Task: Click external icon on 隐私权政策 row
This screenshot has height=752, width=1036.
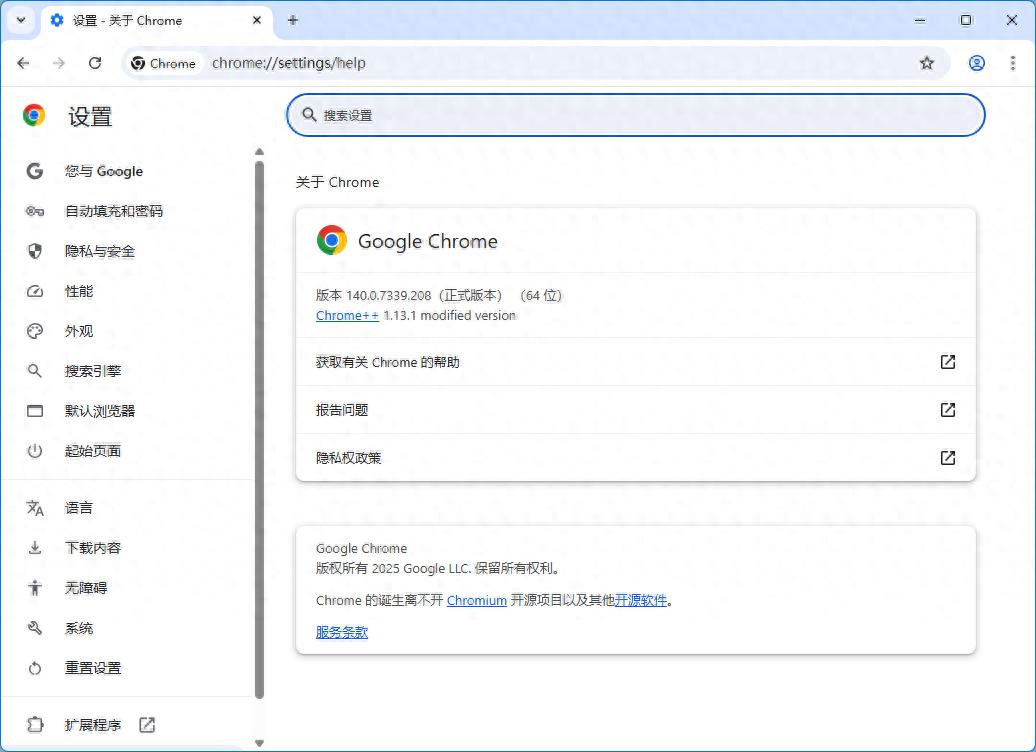Action: click(947, 457)
